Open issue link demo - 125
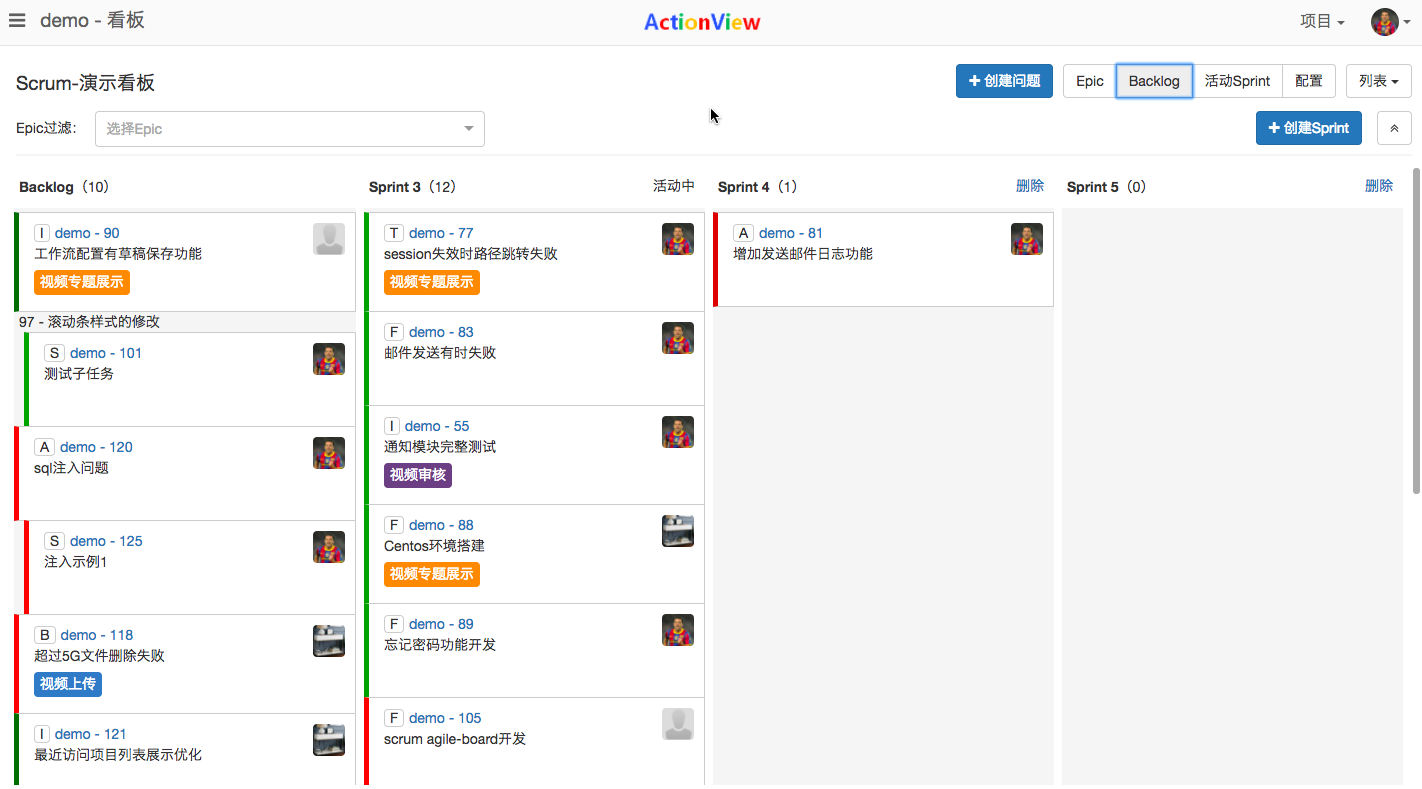 [106, 541]
